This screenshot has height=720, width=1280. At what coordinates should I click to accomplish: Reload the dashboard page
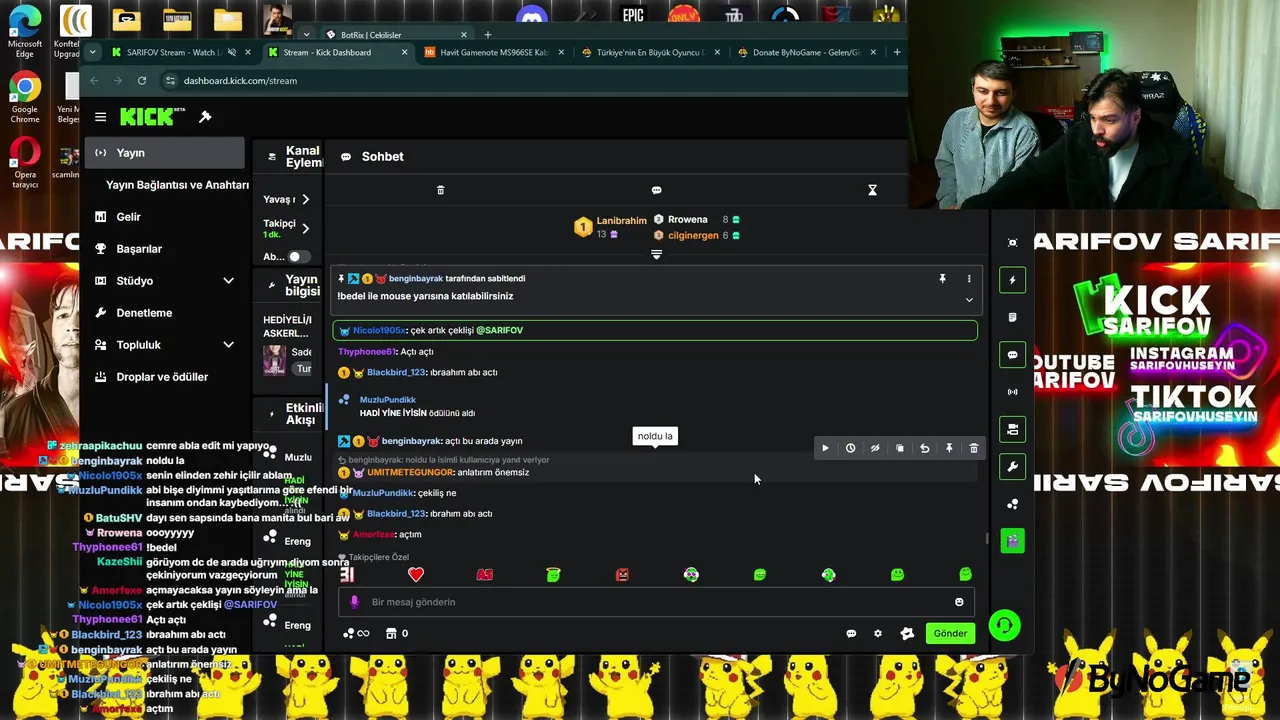142,81
